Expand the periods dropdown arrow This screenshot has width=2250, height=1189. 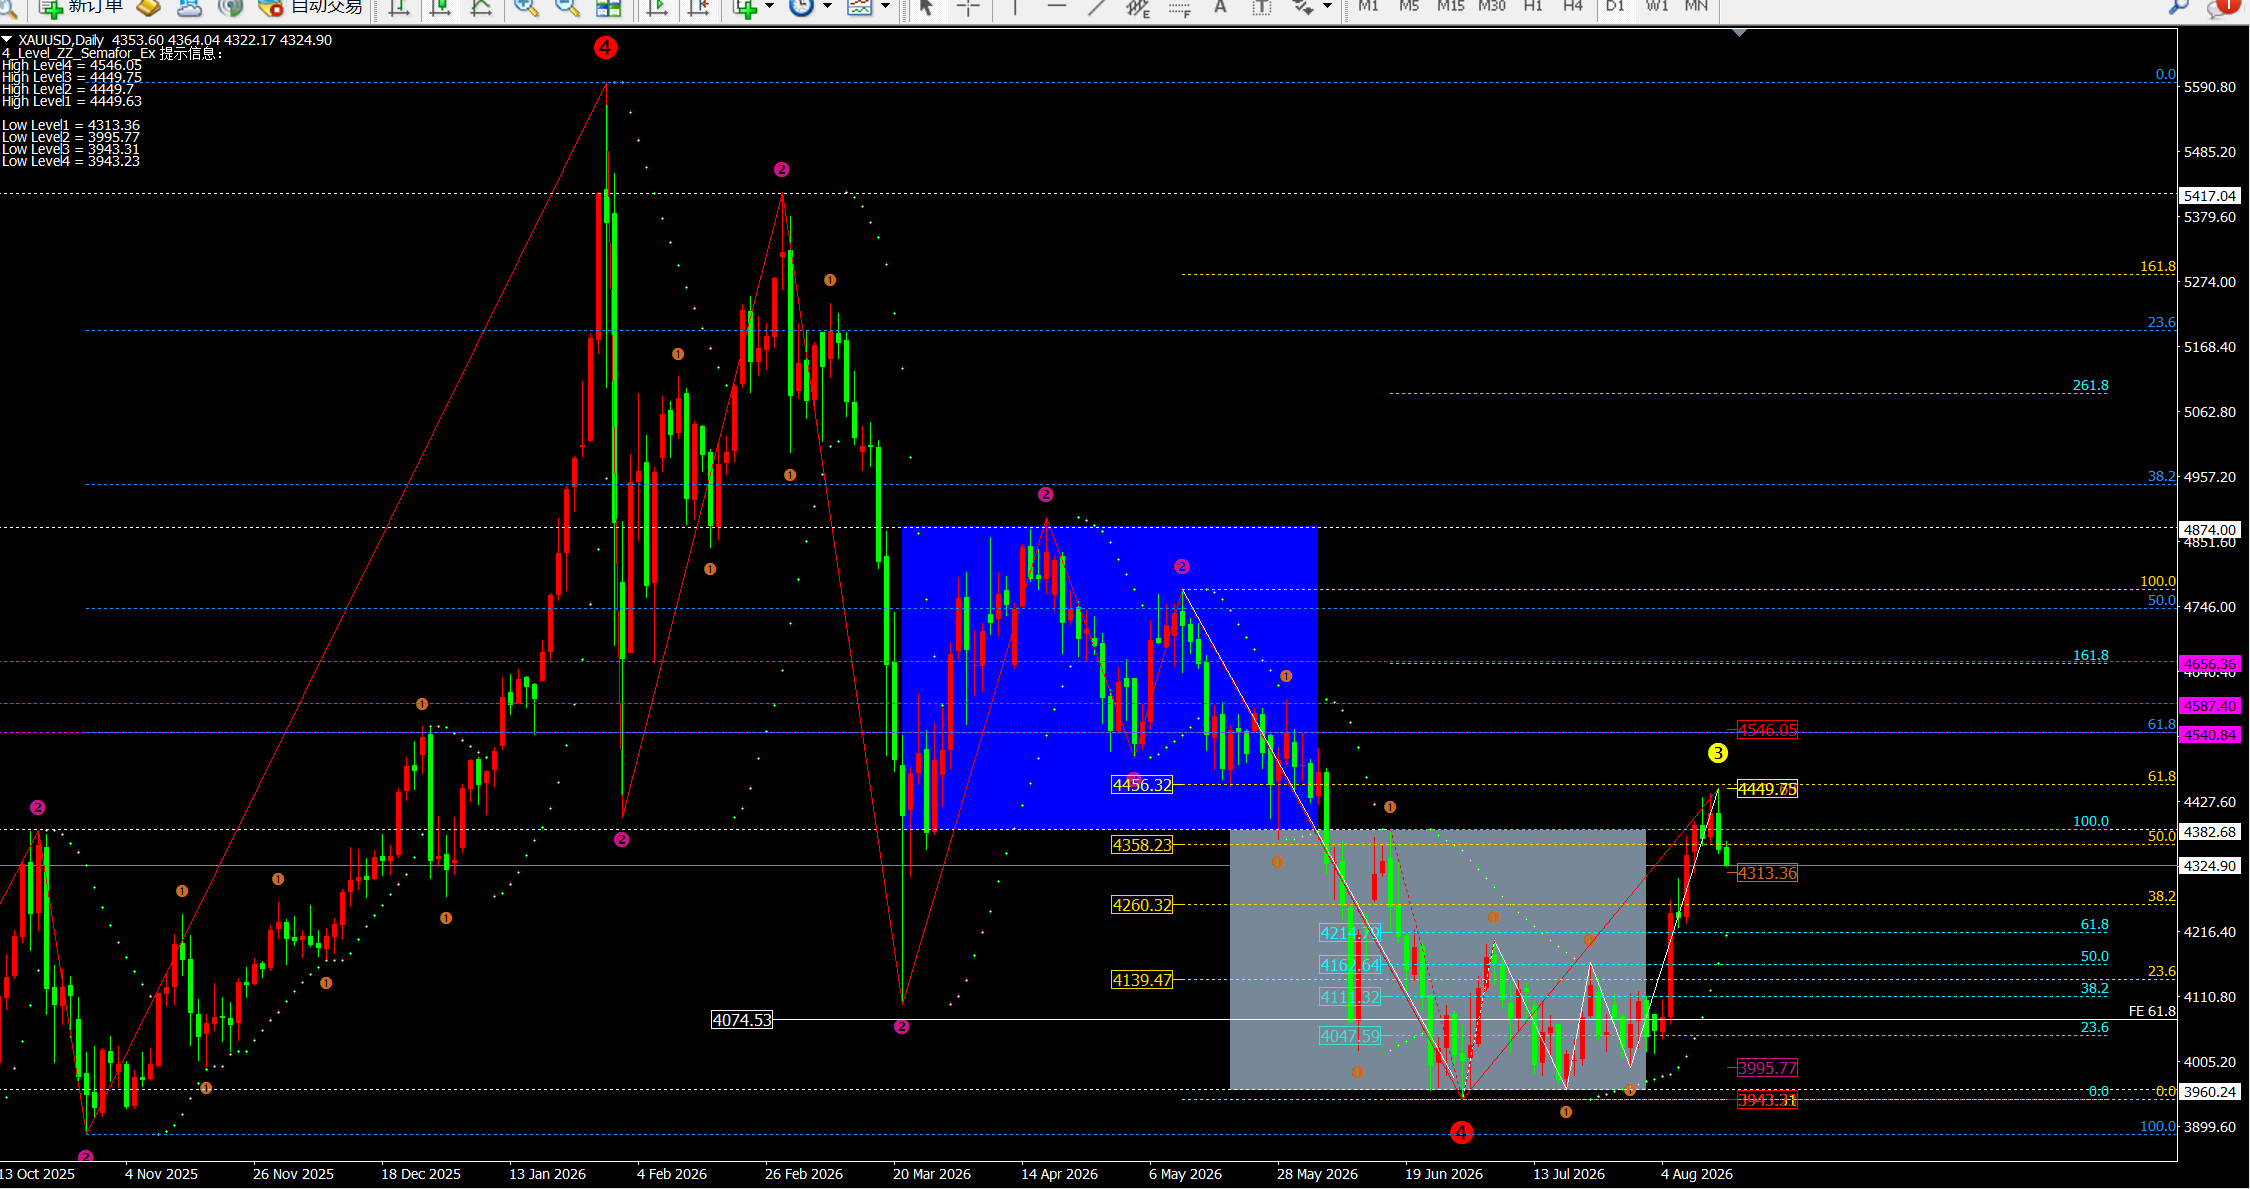point(827,7)
